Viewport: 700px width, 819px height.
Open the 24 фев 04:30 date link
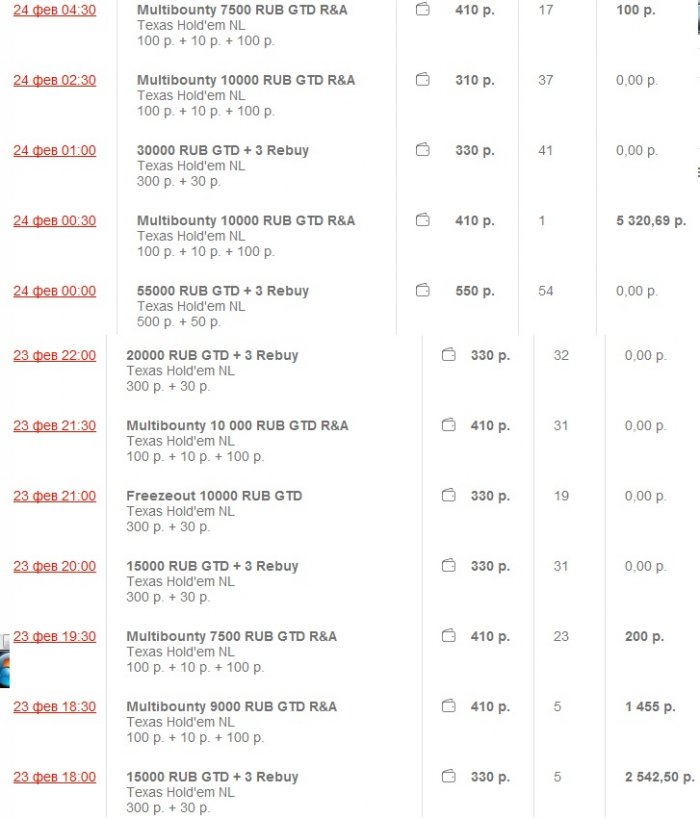pos(55,10)
